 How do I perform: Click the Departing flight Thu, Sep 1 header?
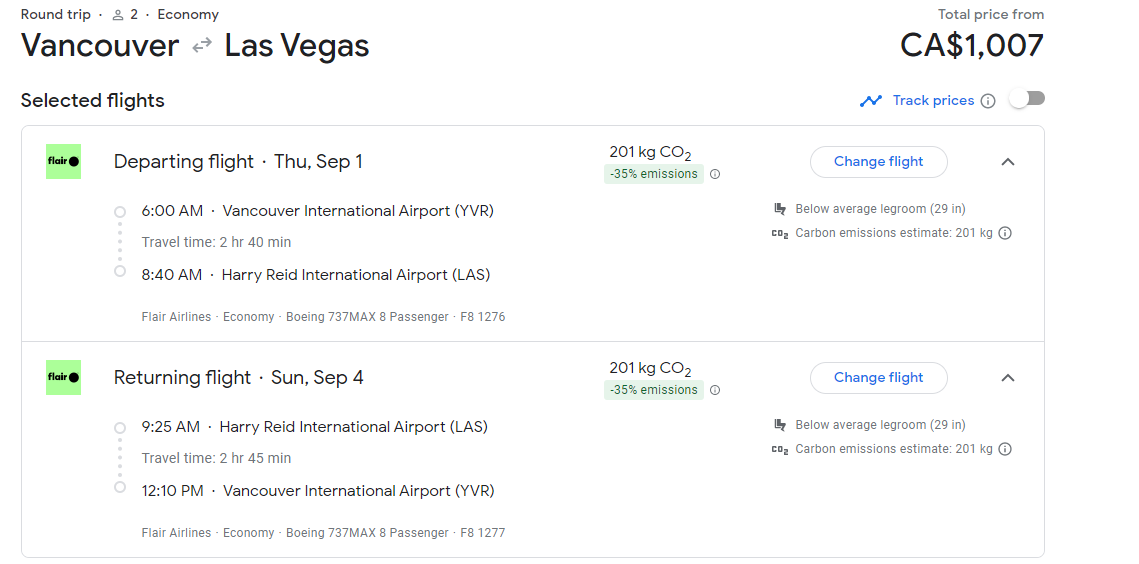(x=238, y=162)
